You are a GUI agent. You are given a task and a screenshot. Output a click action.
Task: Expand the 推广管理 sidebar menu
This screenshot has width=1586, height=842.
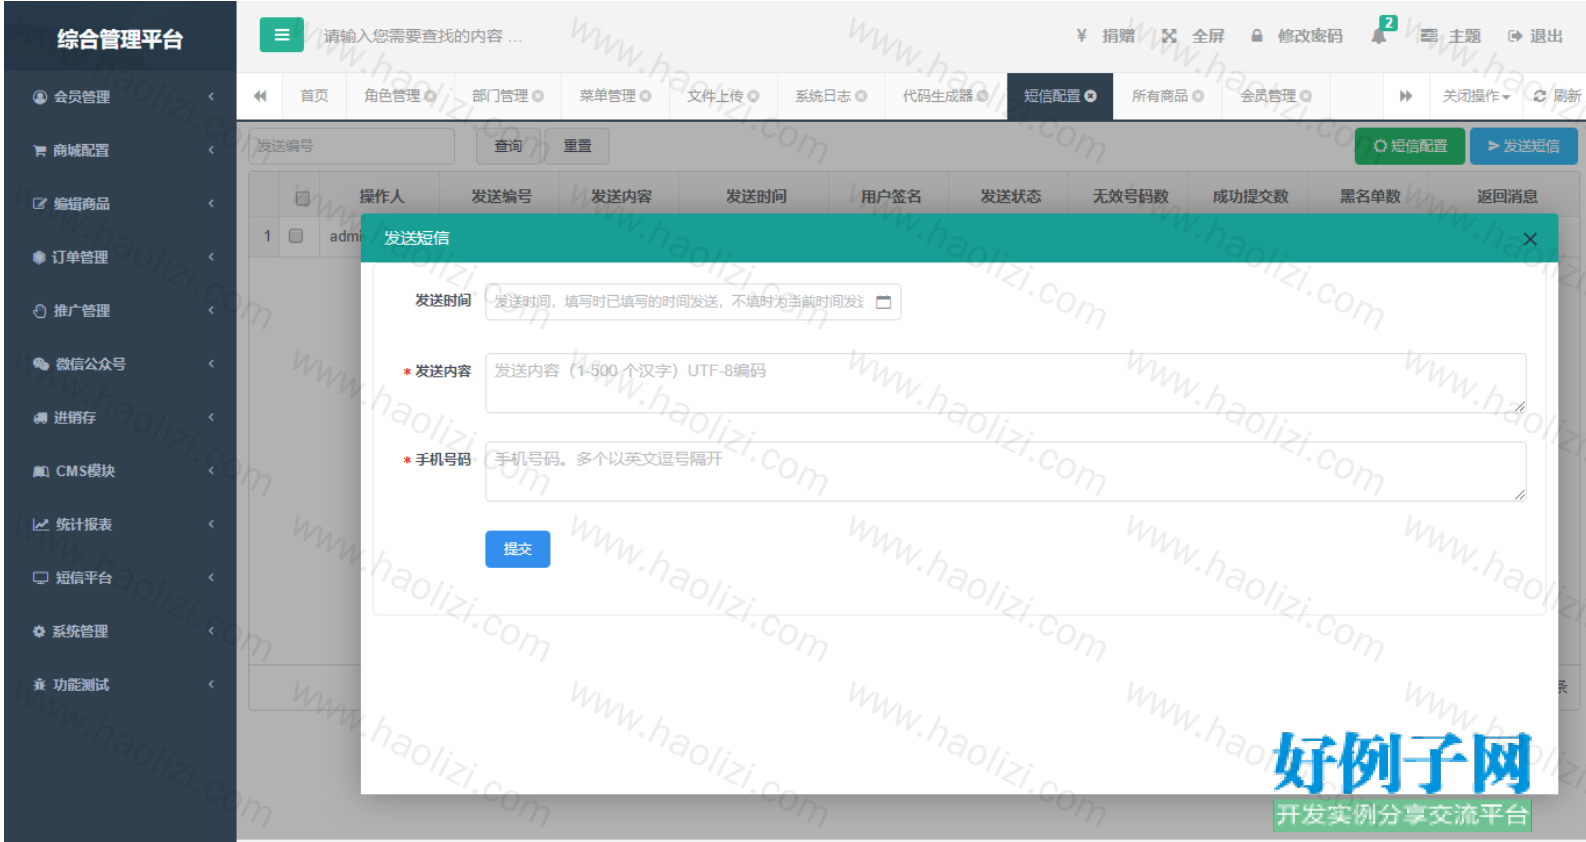coord(120,311)
